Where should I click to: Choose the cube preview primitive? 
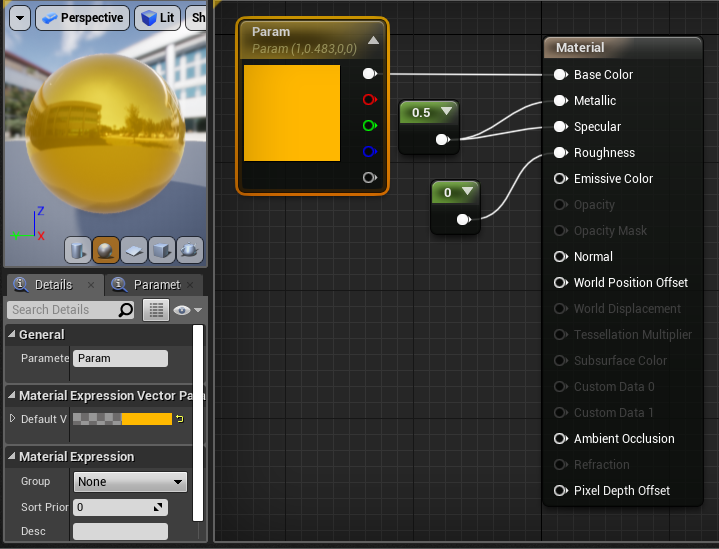[161, 249]
